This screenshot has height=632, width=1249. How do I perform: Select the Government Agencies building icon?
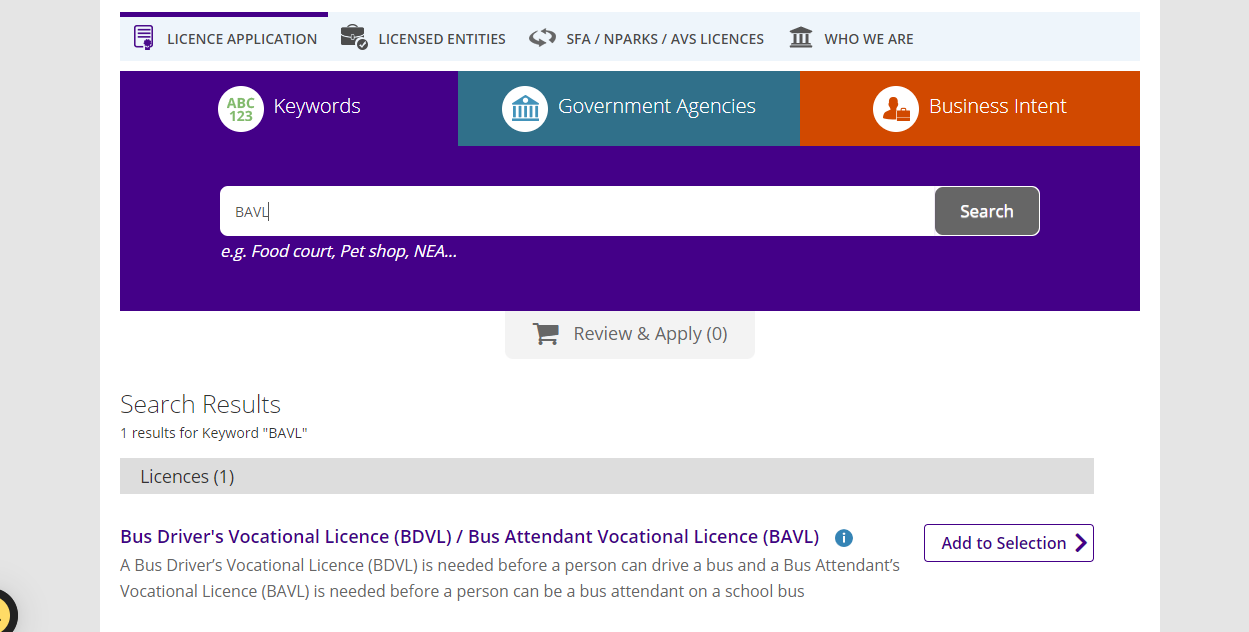525,109
